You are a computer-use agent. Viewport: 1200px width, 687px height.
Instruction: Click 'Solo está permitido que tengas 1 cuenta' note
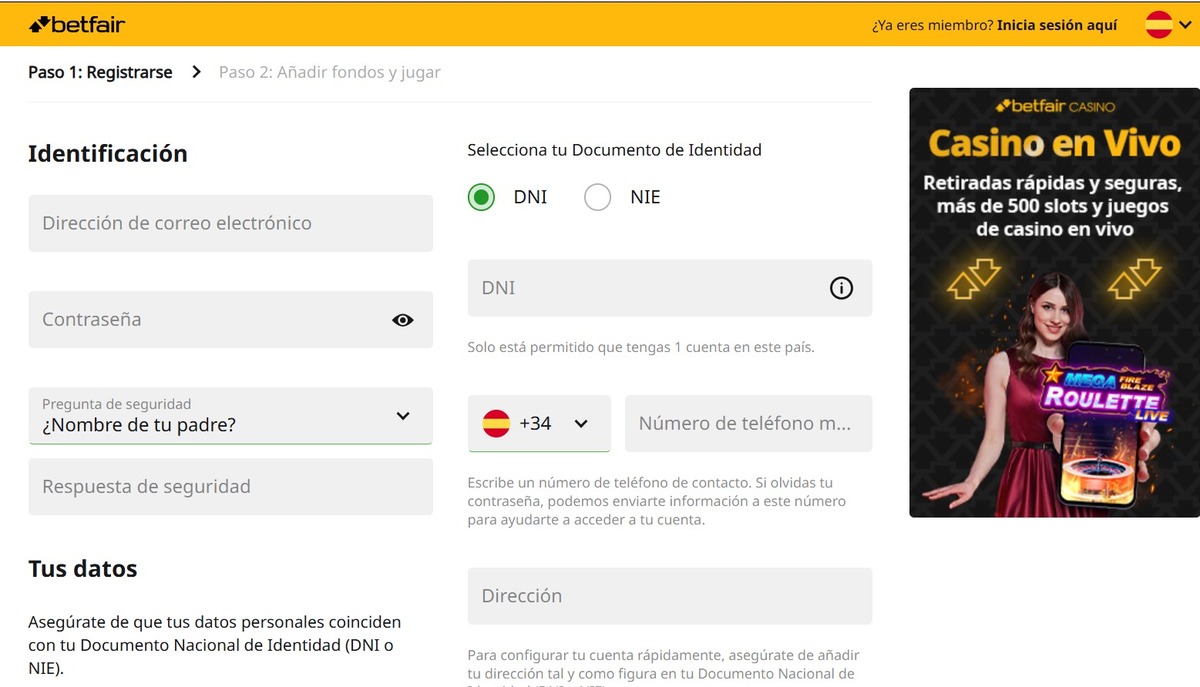(x=641, y=348)
